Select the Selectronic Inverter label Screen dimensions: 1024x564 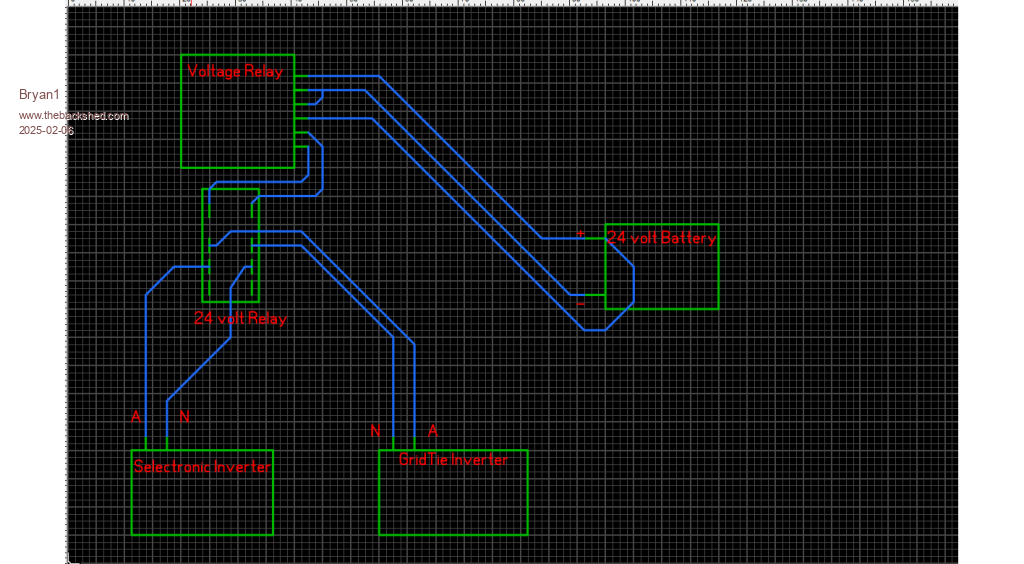tap(202, 467)
